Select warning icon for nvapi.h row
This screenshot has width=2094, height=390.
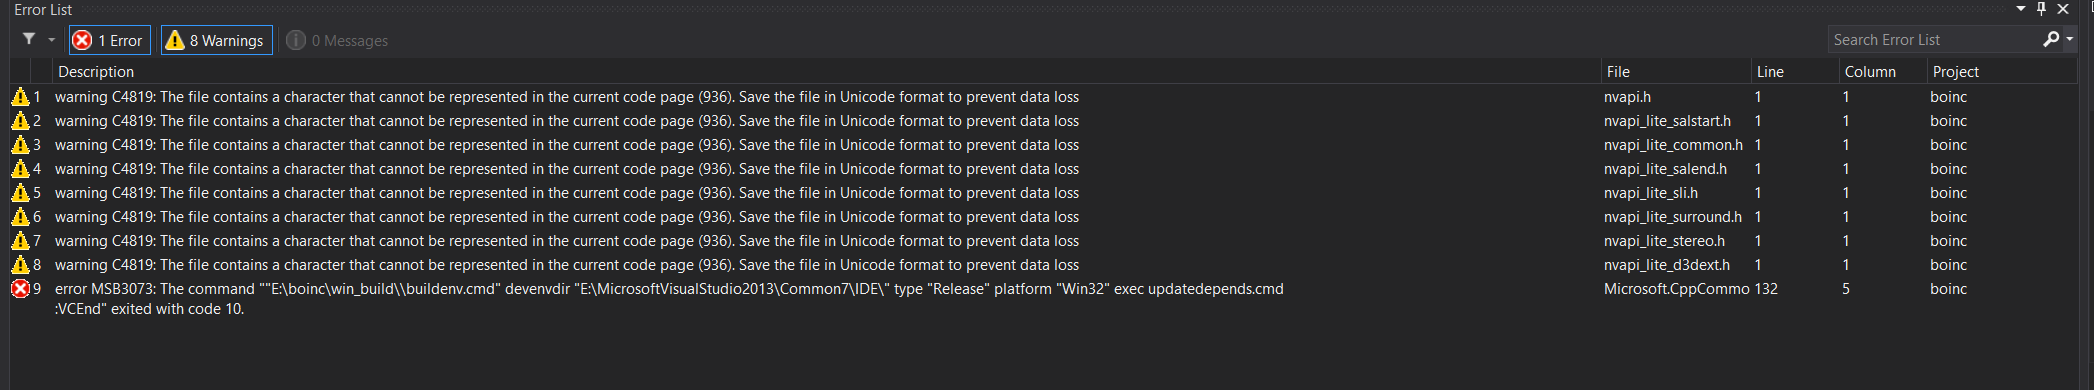pos(20,97)
